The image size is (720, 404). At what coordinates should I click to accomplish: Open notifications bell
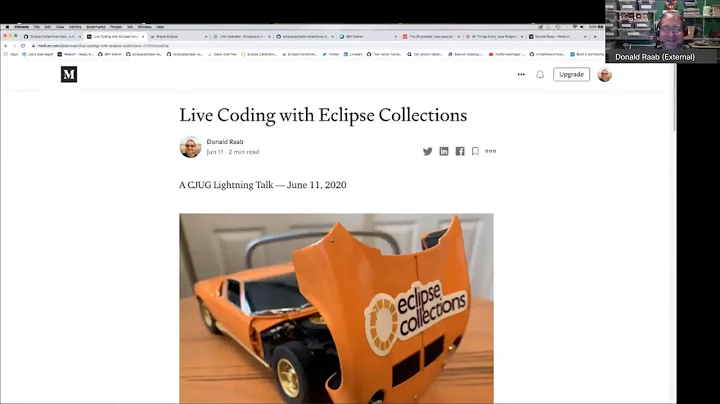tap(540, 74)
